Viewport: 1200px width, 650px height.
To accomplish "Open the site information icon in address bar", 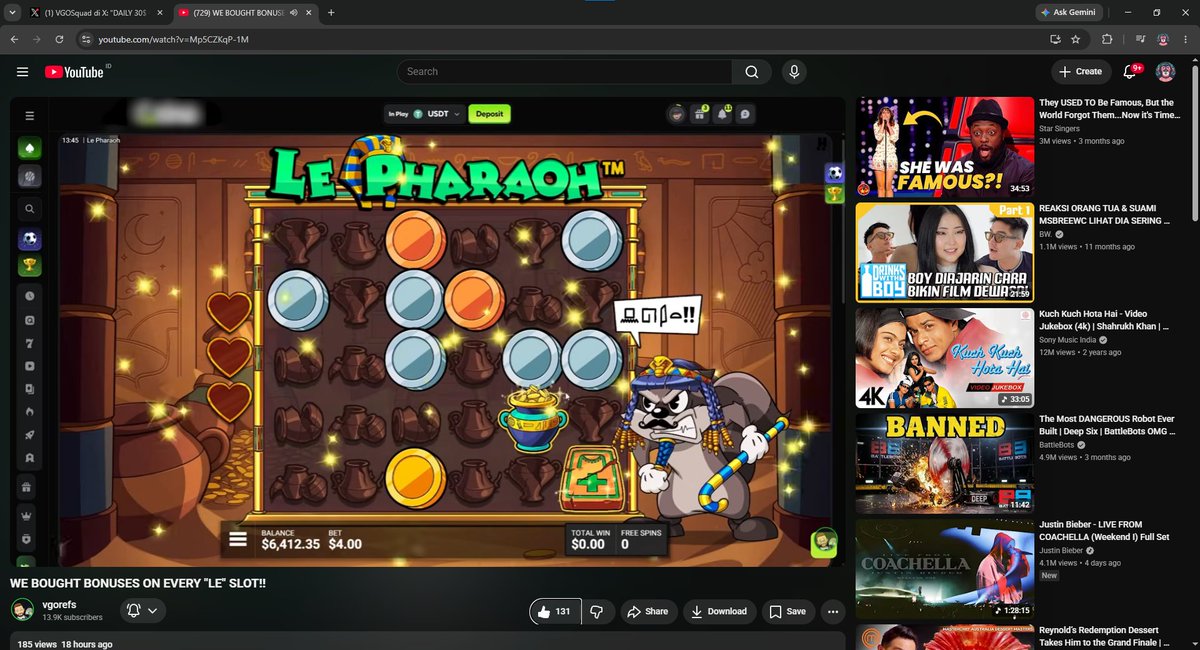I will [x=87, y=39].
